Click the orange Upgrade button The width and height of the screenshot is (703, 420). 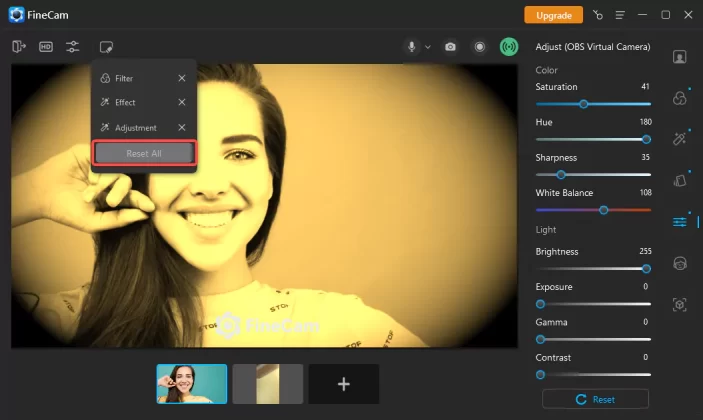click(553, 15)
